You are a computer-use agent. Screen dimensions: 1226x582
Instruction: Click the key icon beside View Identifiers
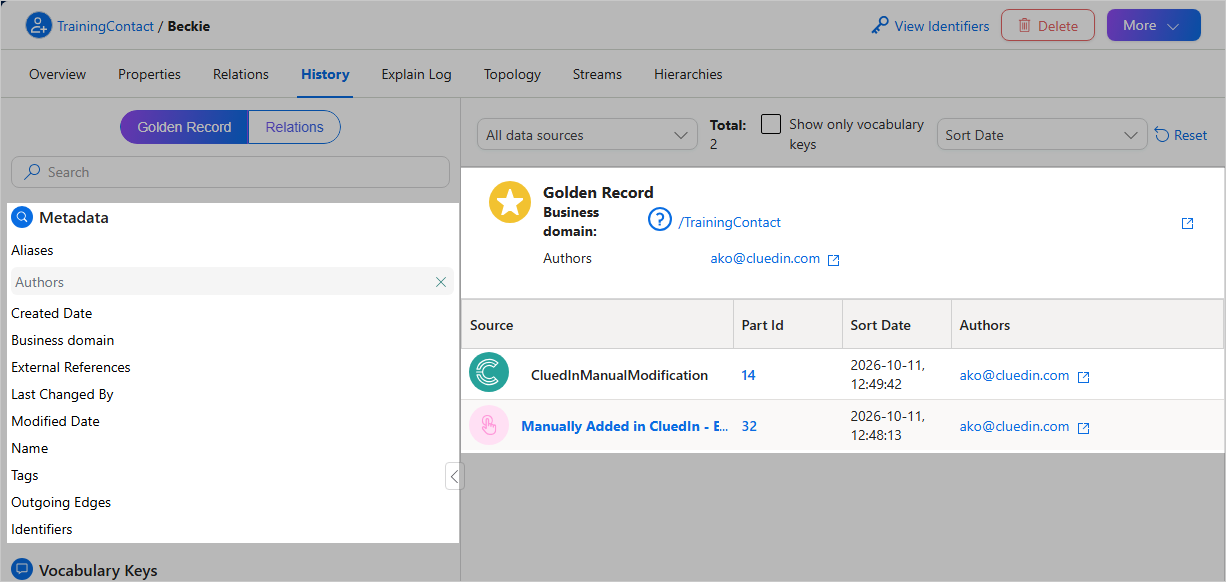pos(880,26)
